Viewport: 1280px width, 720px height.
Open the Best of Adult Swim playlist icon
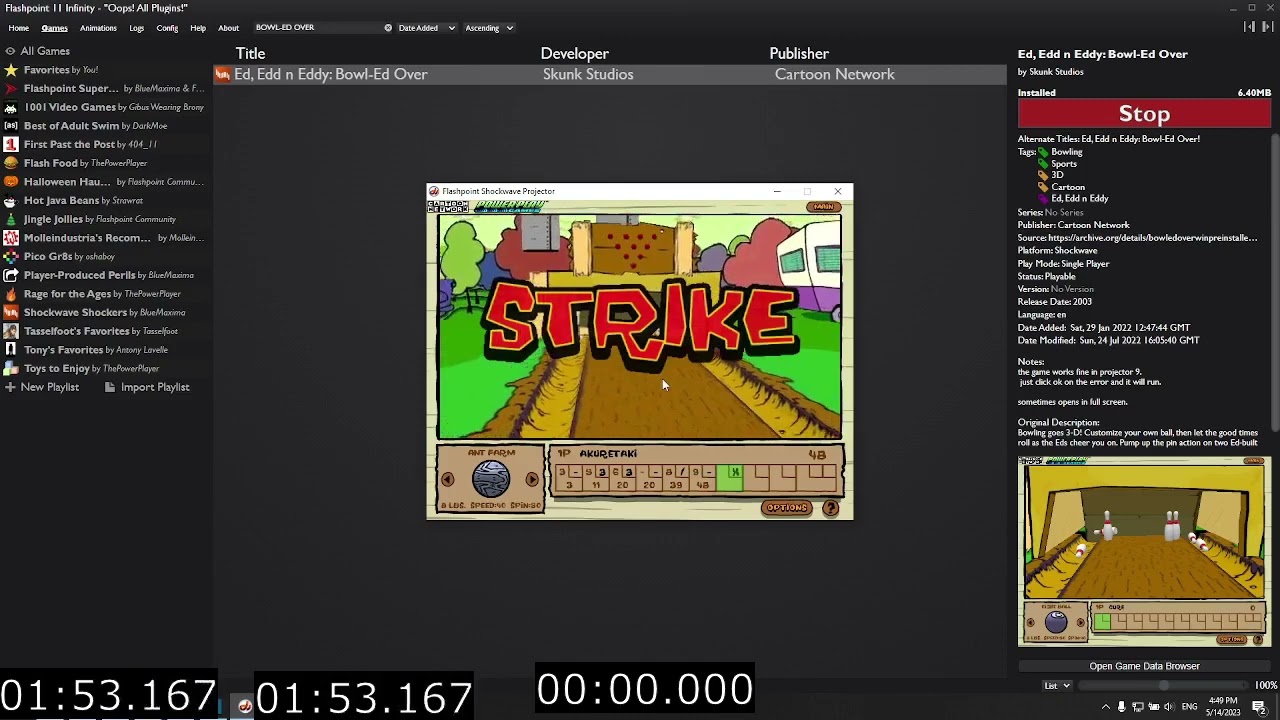coord(11,126)
